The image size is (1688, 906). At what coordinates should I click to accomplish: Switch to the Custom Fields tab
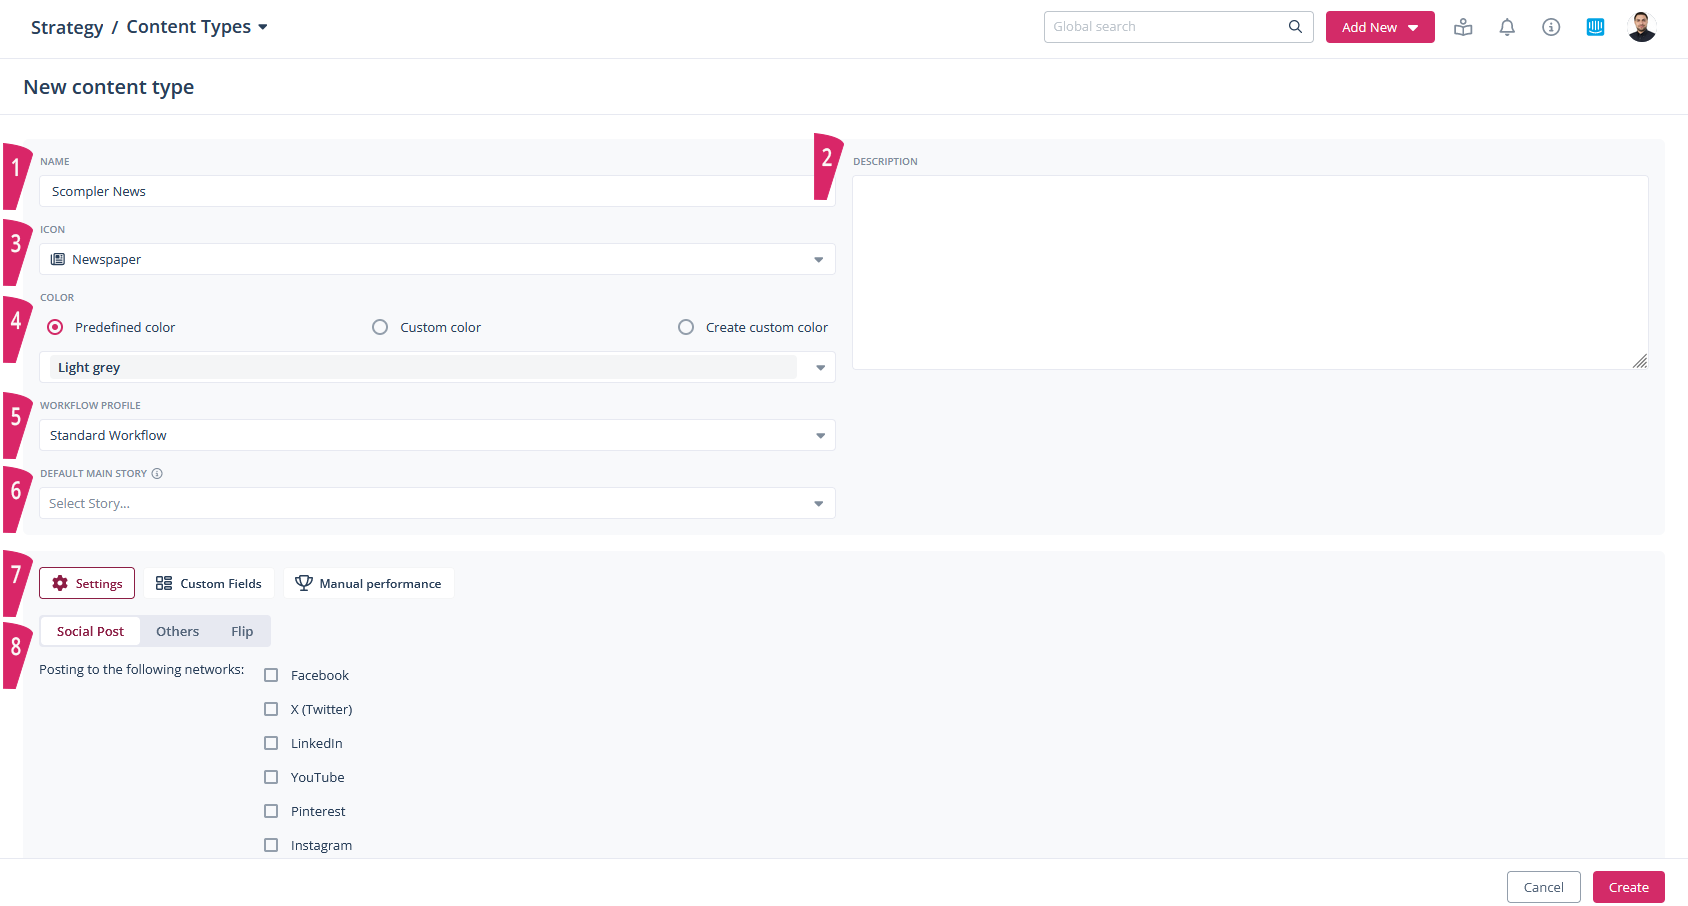pyautogui.click(x=209, y=583)
